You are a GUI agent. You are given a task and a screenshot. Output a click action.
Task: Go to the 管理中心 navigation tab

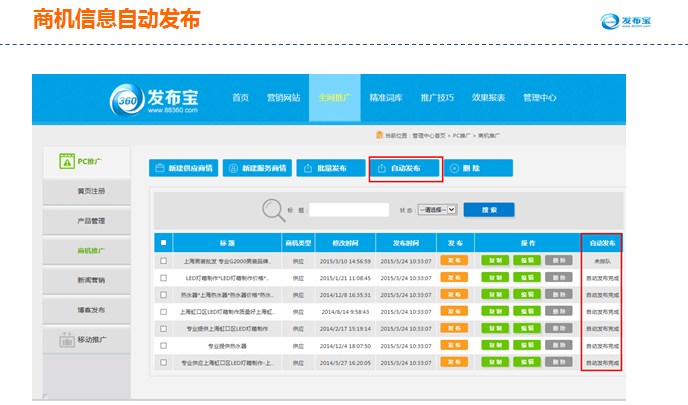[540, 98]
